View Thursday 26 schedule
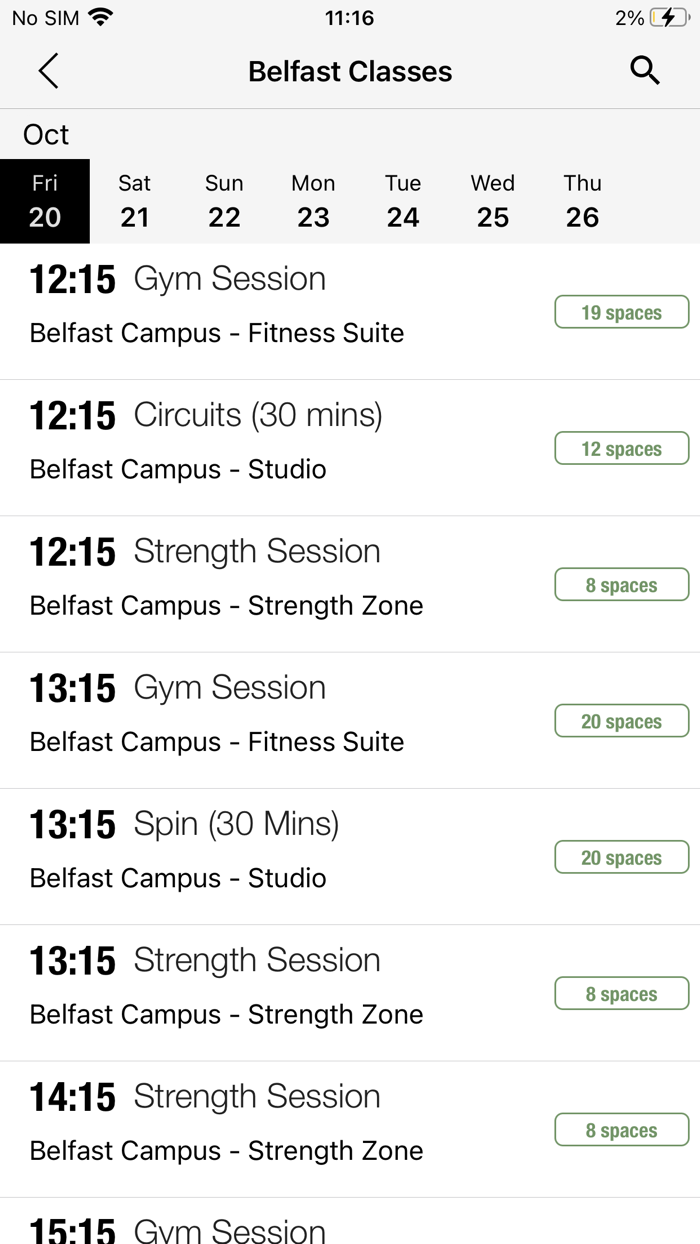This screenshot has height=1244, width=700. click(582, 201)
